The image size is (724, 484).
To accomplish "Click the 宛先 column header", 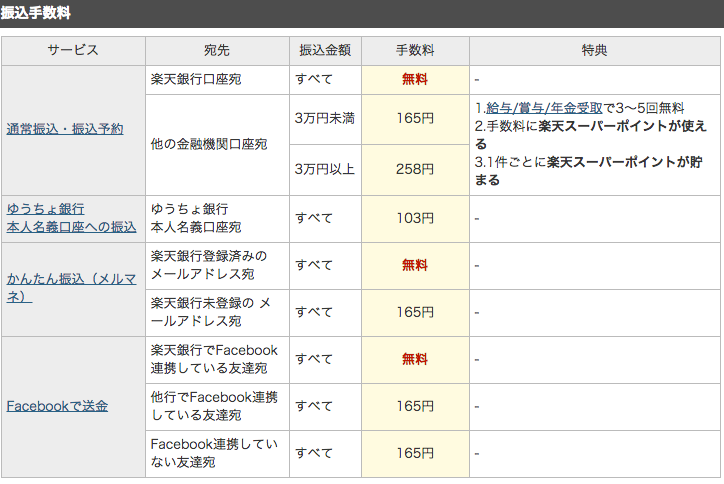I will [217, 50].
